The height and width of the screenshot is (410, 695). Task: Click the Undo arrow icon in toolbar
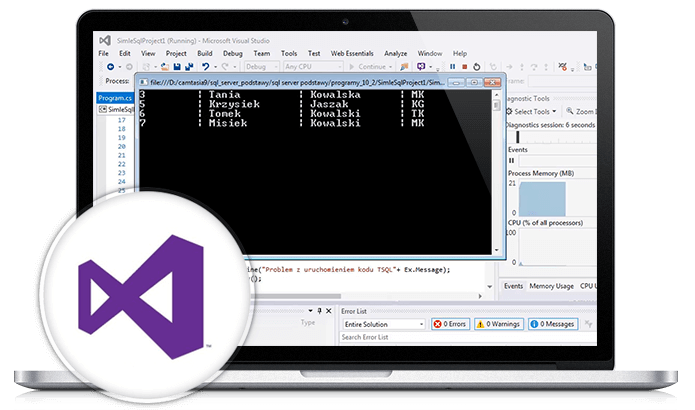pyautogui.click(x=205, y=67)
